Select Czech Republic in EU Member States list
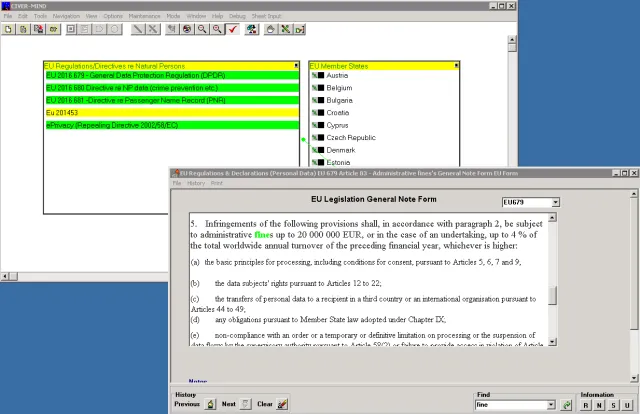 pyautogui.click(x=351, y=138)
